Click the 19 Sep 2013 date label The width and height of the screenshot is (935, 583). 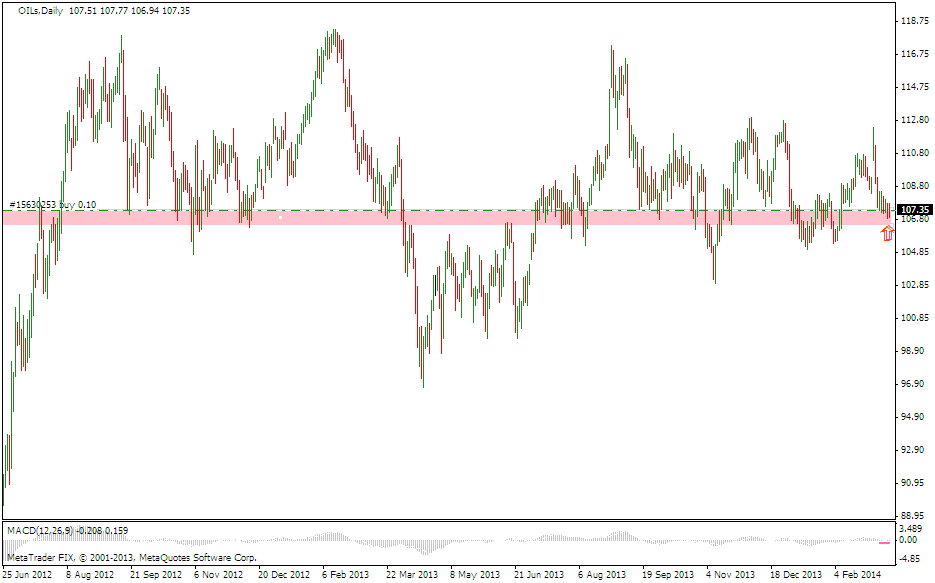coord(667,575)
